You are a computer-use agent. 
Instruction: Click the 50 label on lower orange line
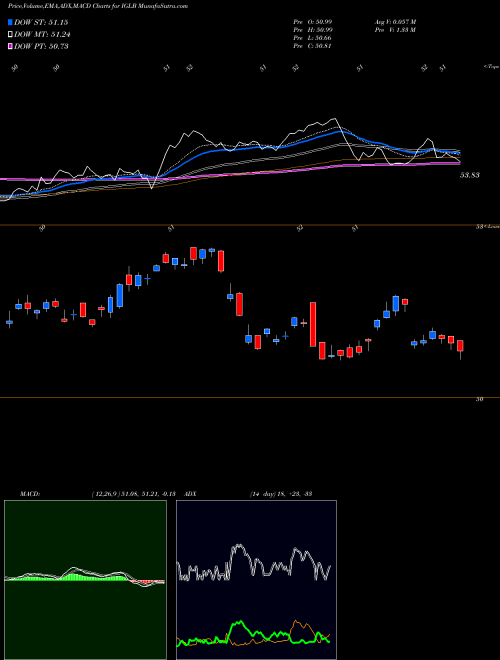coord(479,399)
